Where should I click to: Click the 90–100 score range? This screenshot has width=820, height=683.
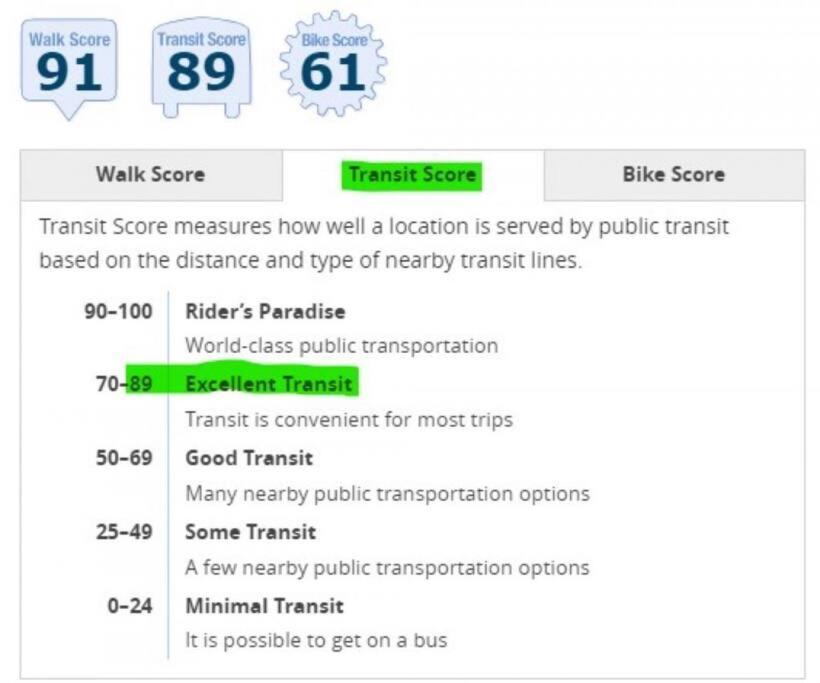[118, 311]
